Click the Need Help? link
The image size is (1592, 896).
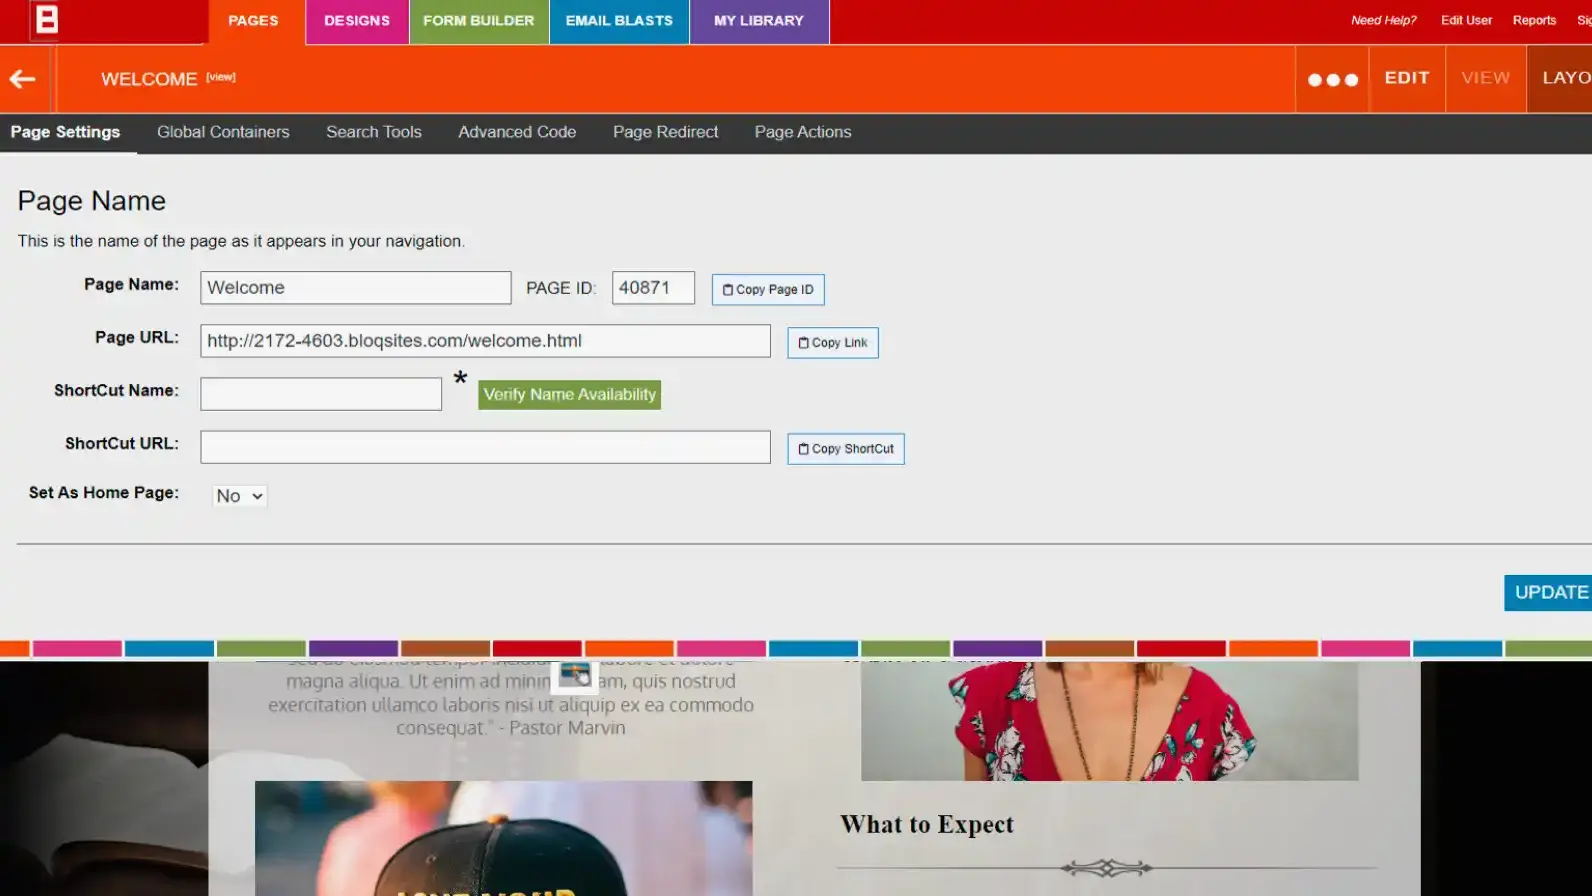point(1383,20)
